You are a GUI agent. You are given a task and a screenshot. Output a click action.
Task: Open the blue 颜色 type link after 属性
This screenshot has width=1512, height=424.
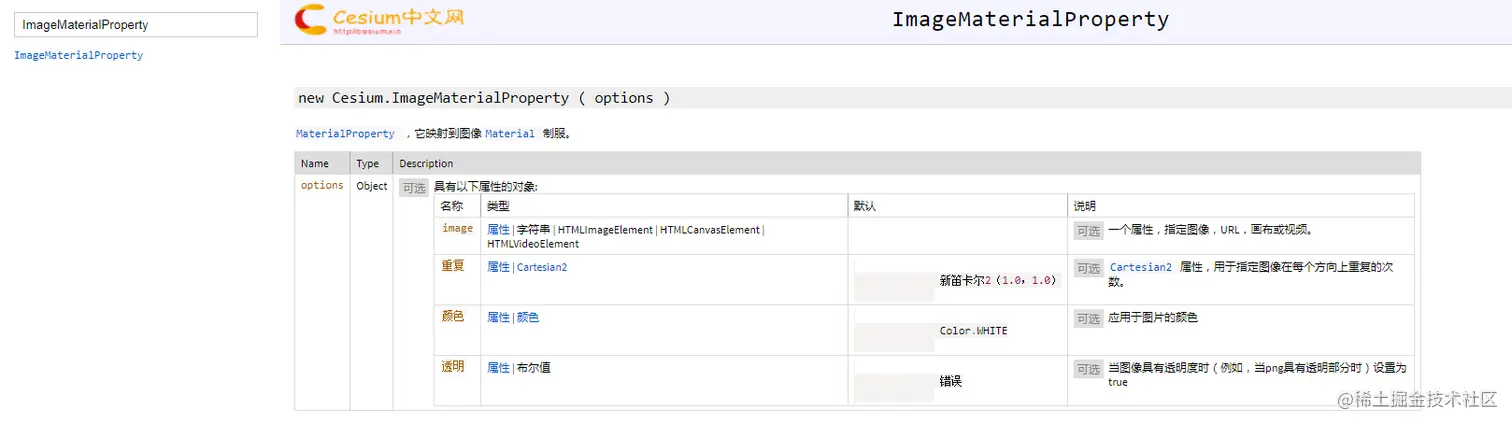coord(528,318)
